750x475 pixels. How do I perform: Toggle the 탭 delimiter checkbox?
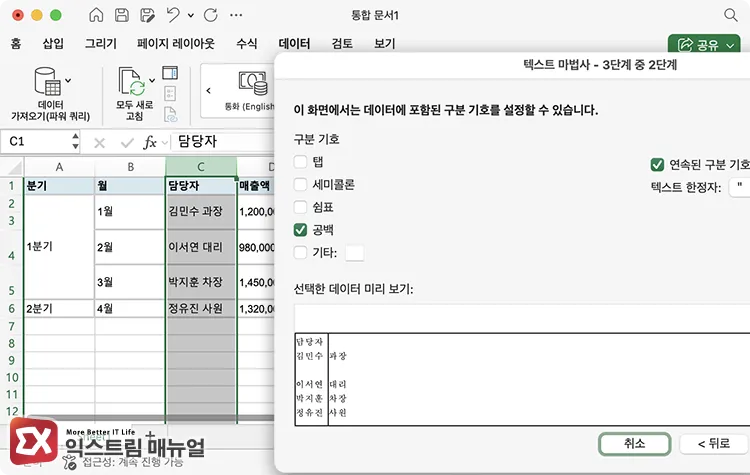[300, 162]
